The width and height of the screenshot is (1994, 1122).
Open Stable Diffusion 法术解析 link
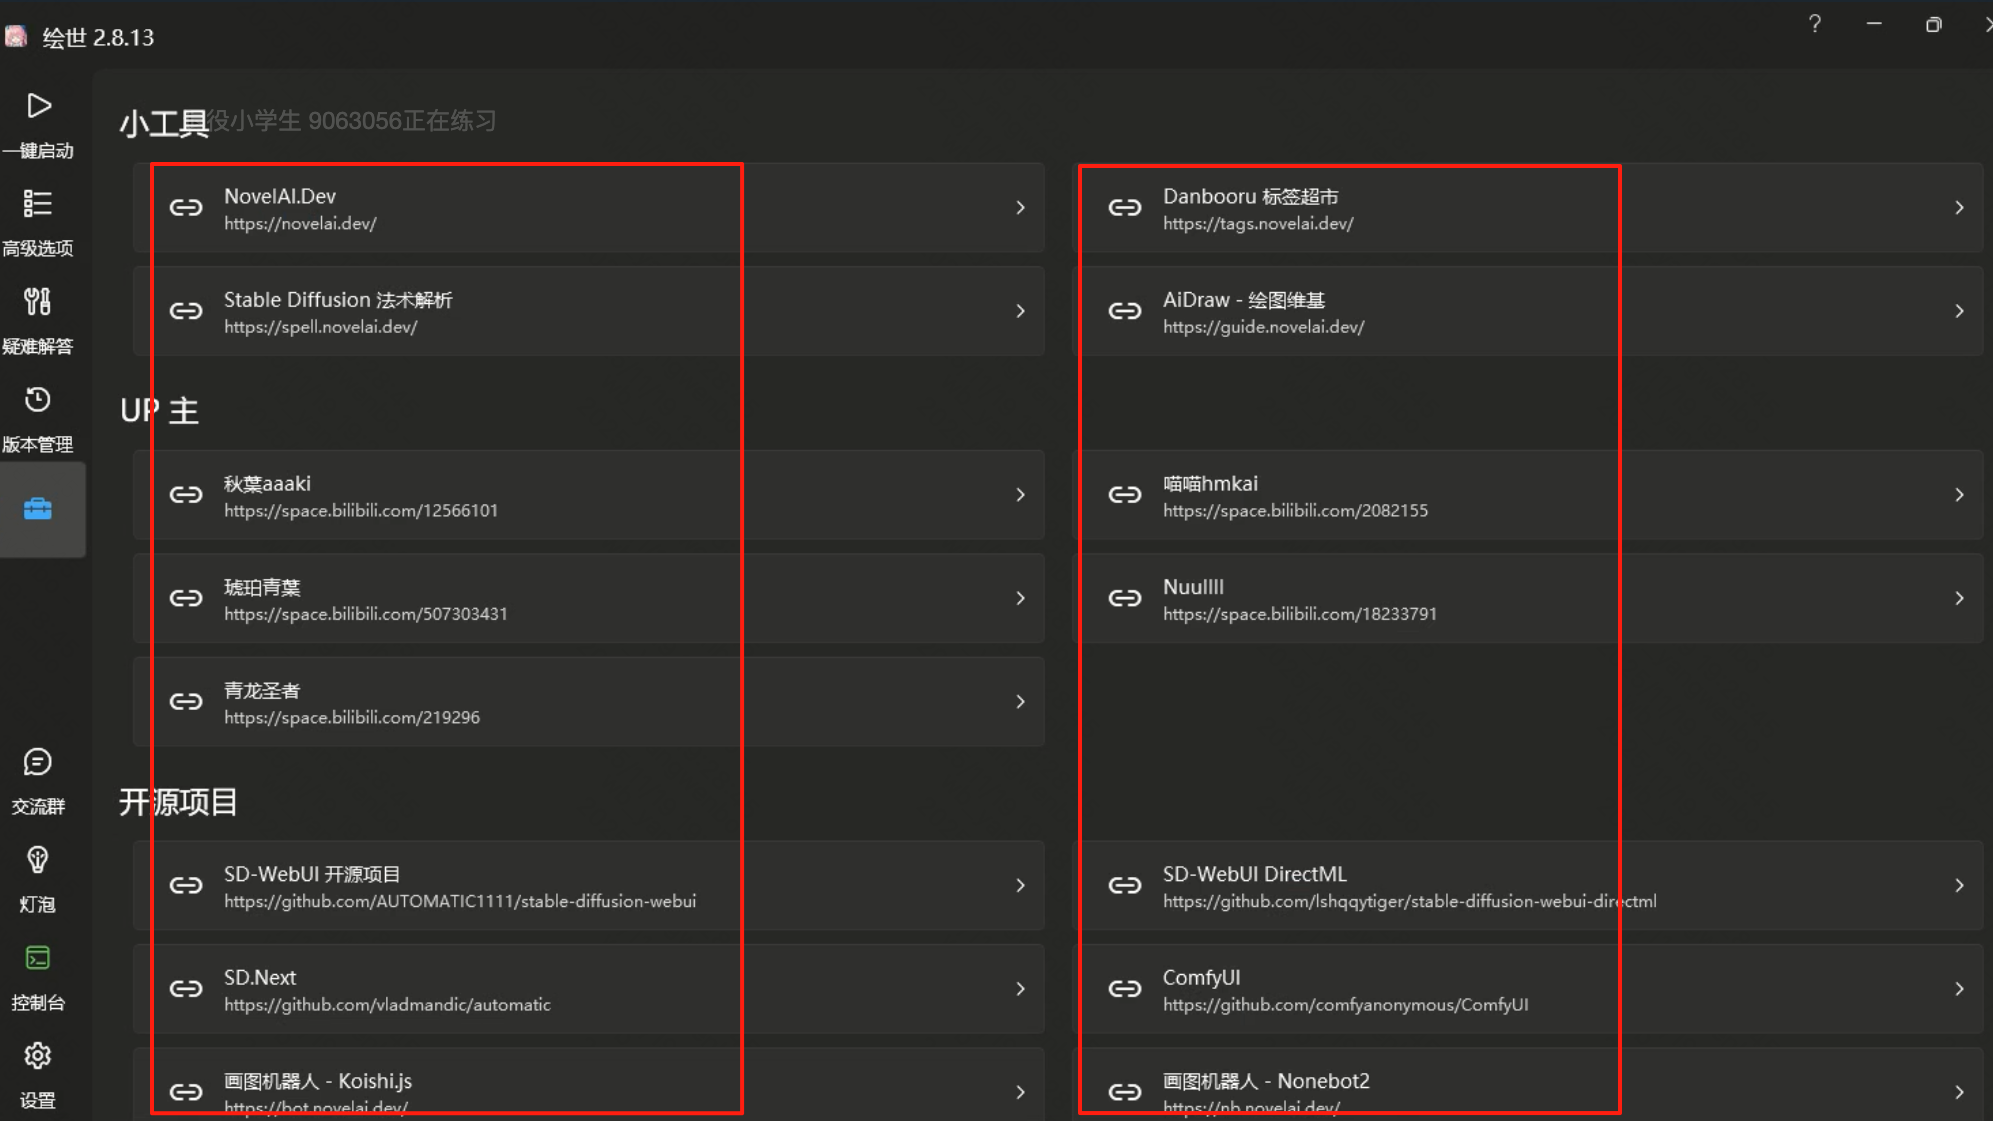pos(588,312)
